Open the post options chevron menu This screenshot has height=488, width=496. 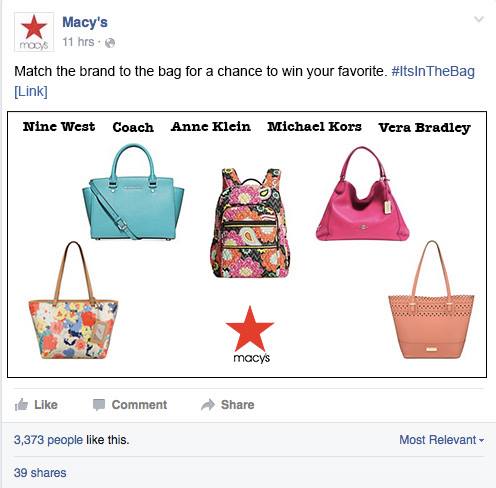point(479,19)
